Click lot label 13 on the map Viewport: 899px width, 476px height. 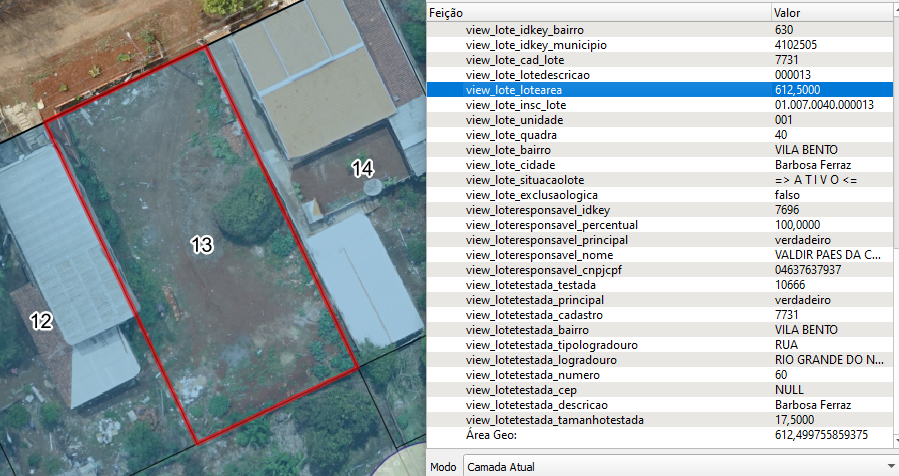click(x=202, y=245)
